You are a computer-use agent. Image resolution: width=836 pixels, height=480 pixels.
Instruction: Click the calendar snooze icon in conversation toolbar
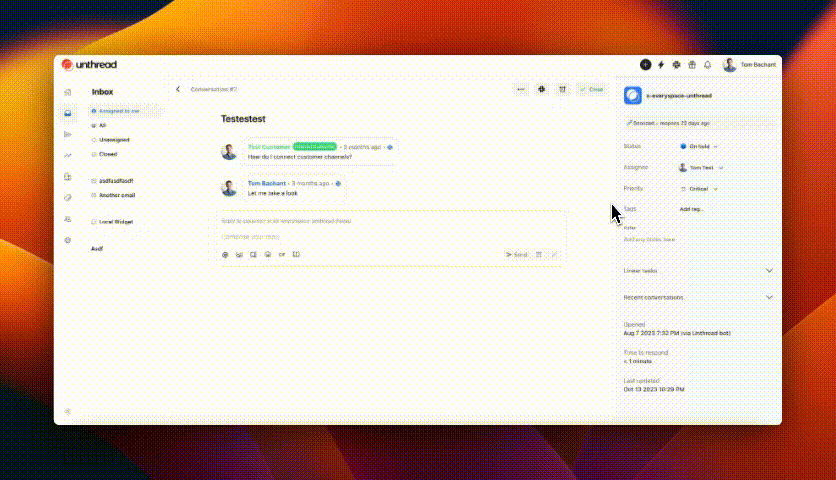[562, 90]
